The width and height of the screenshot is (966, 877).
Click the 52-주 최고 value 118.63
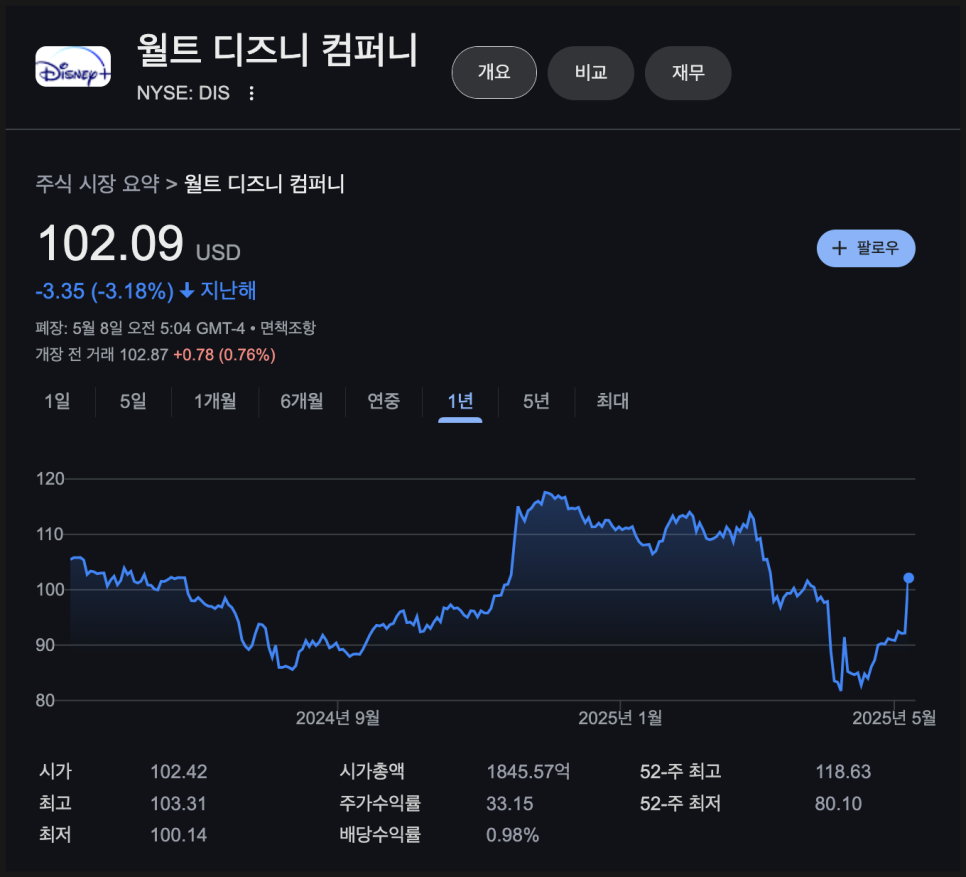pos(843,771)
